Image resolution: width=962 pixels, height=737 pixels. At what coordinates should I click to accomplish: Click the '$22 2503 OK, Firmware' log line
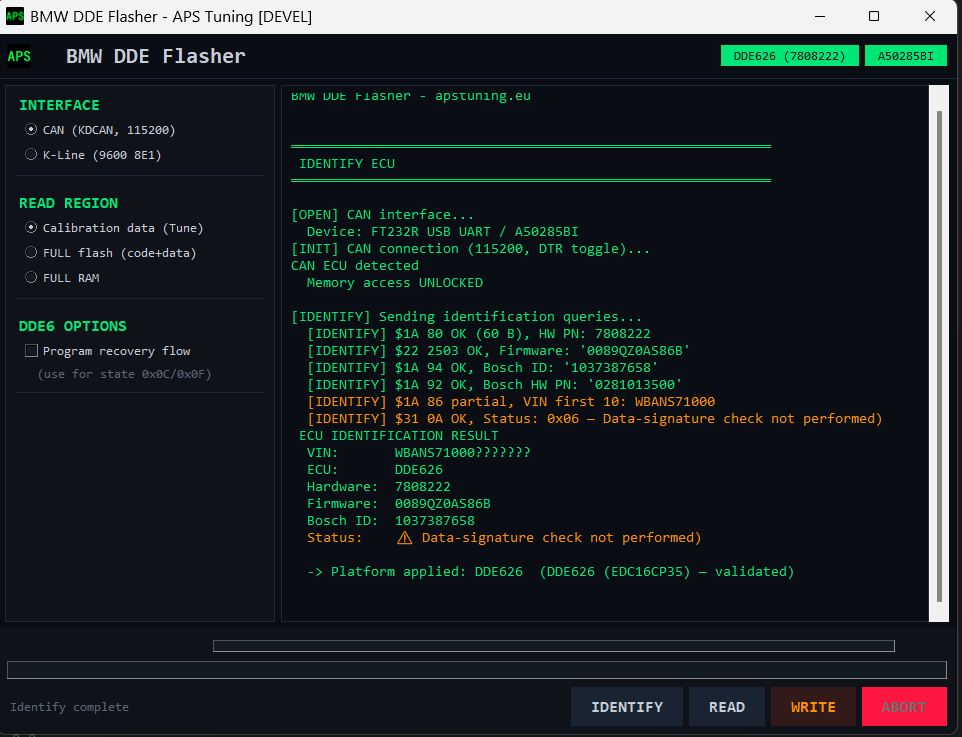(498, 351)
